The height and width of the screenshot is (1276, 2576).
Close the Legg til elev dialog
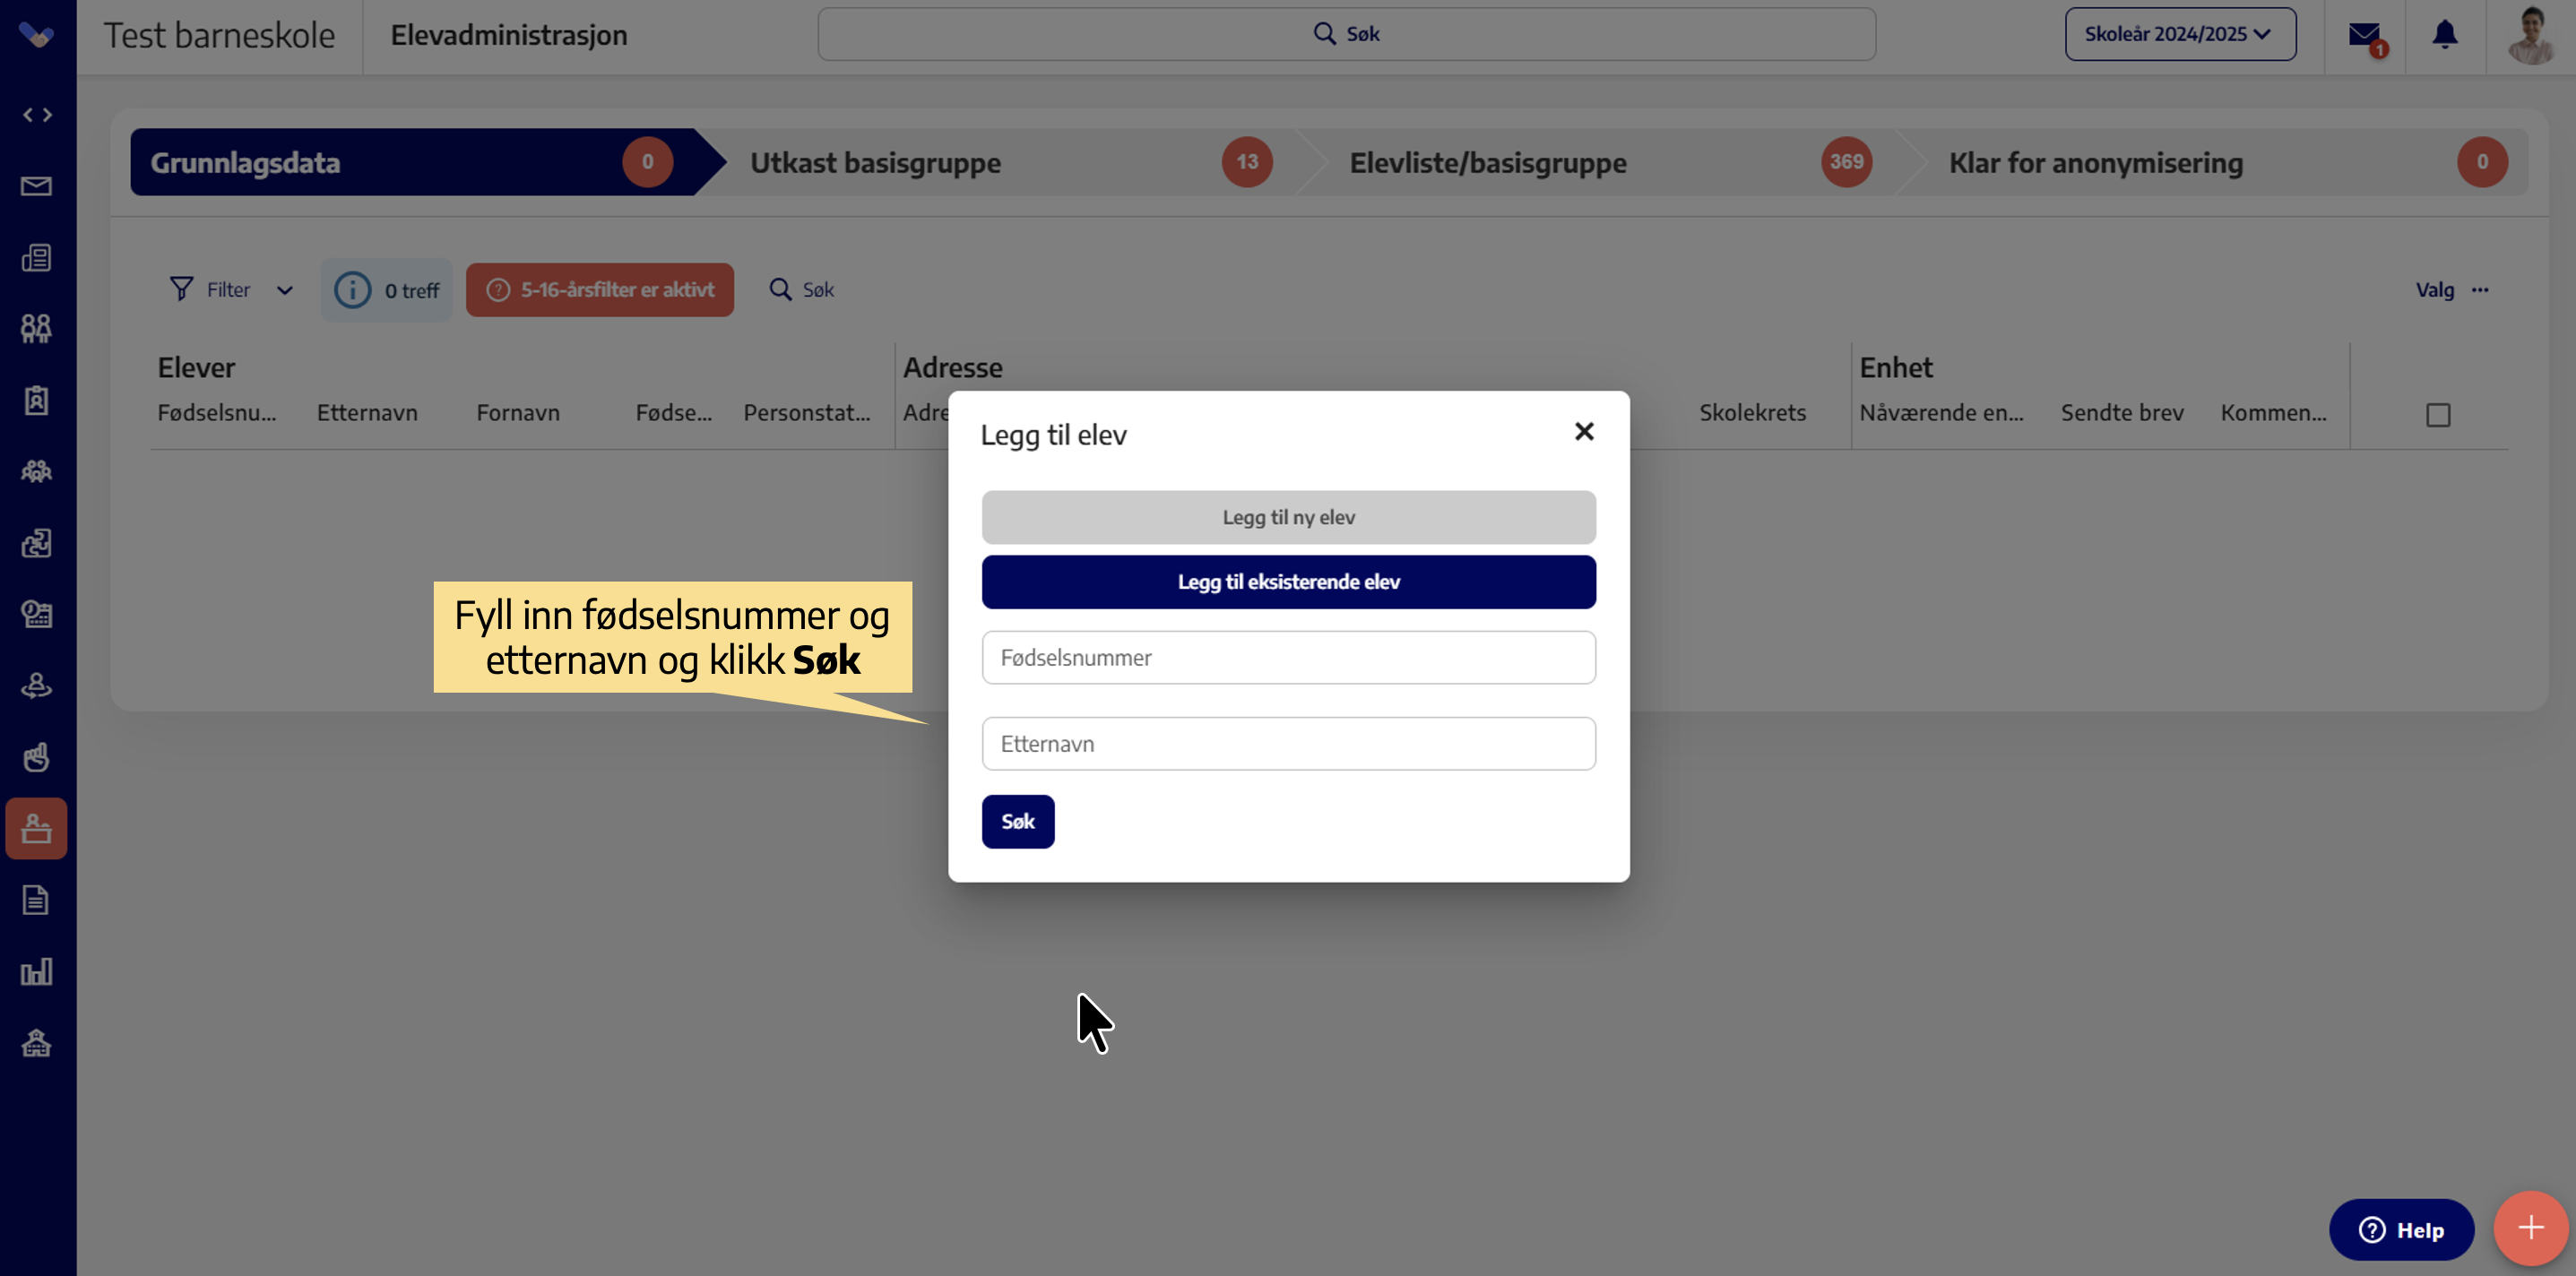click(x=1584, y=431)
